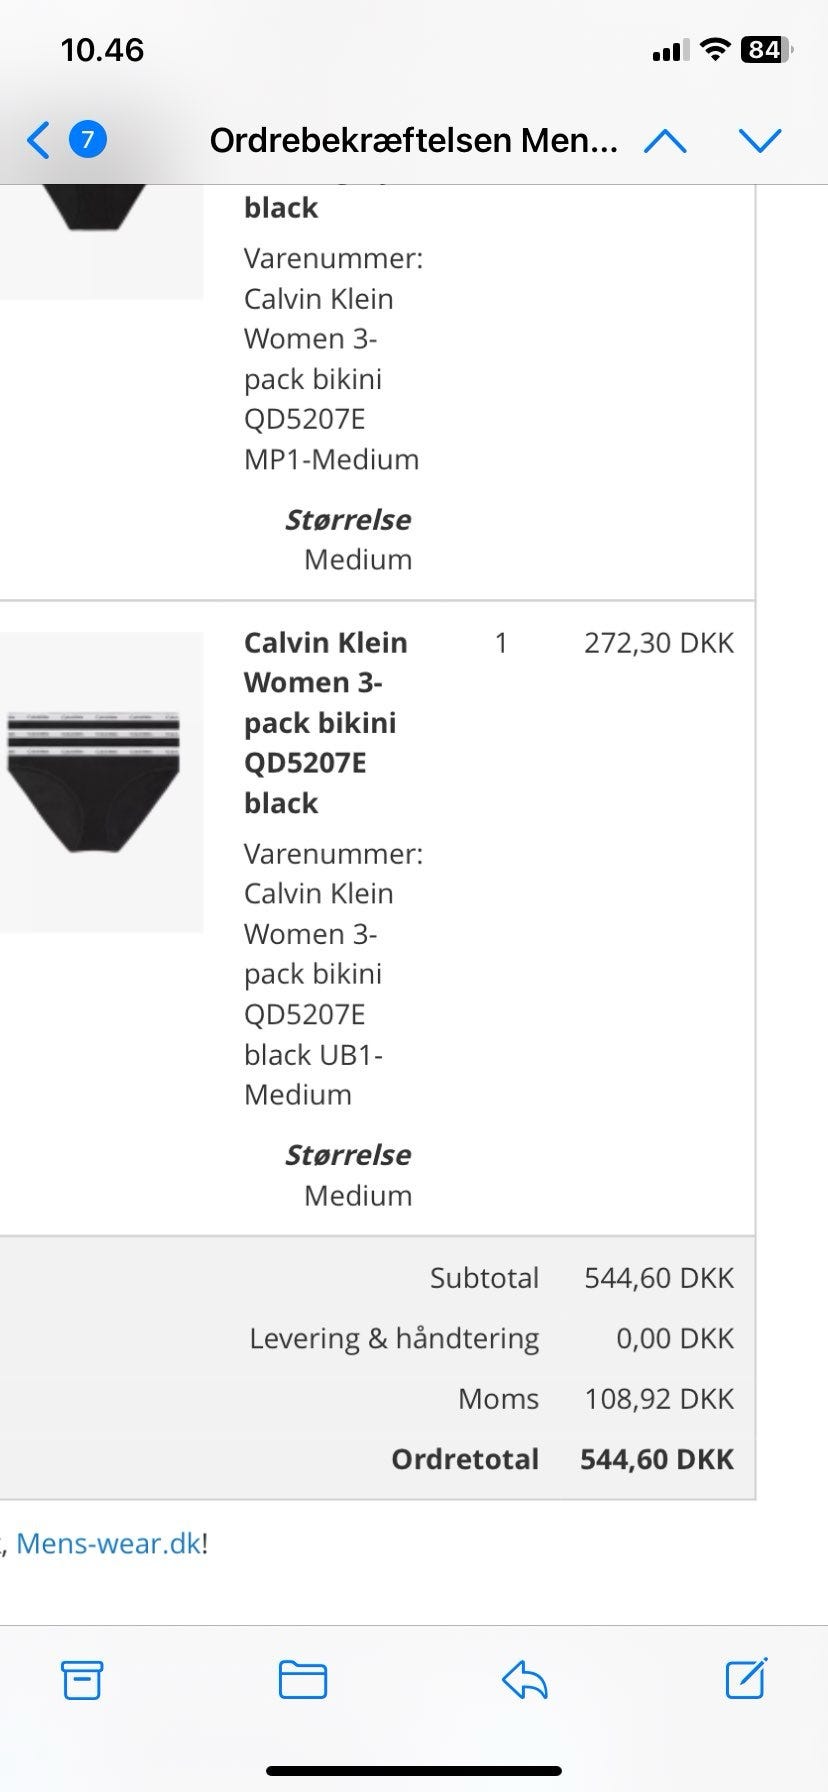Tap the back arrow to return to inbox

(38, 140)
